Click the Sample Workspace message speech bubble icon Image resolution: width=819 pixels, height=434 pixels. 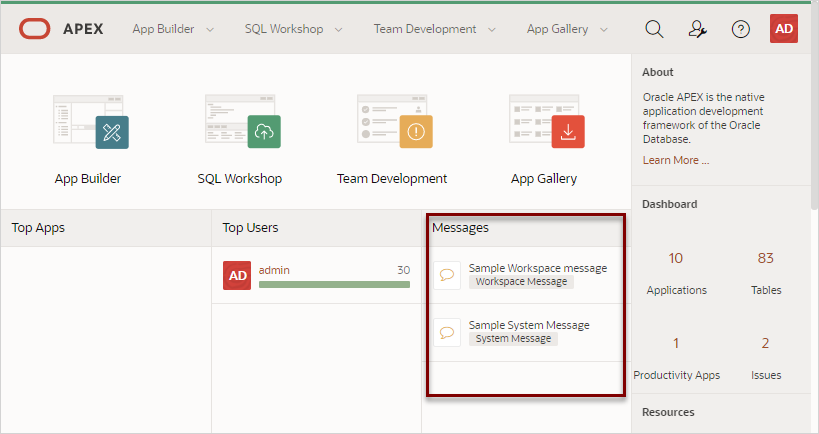pyautogui.click(x=447, y=275)
